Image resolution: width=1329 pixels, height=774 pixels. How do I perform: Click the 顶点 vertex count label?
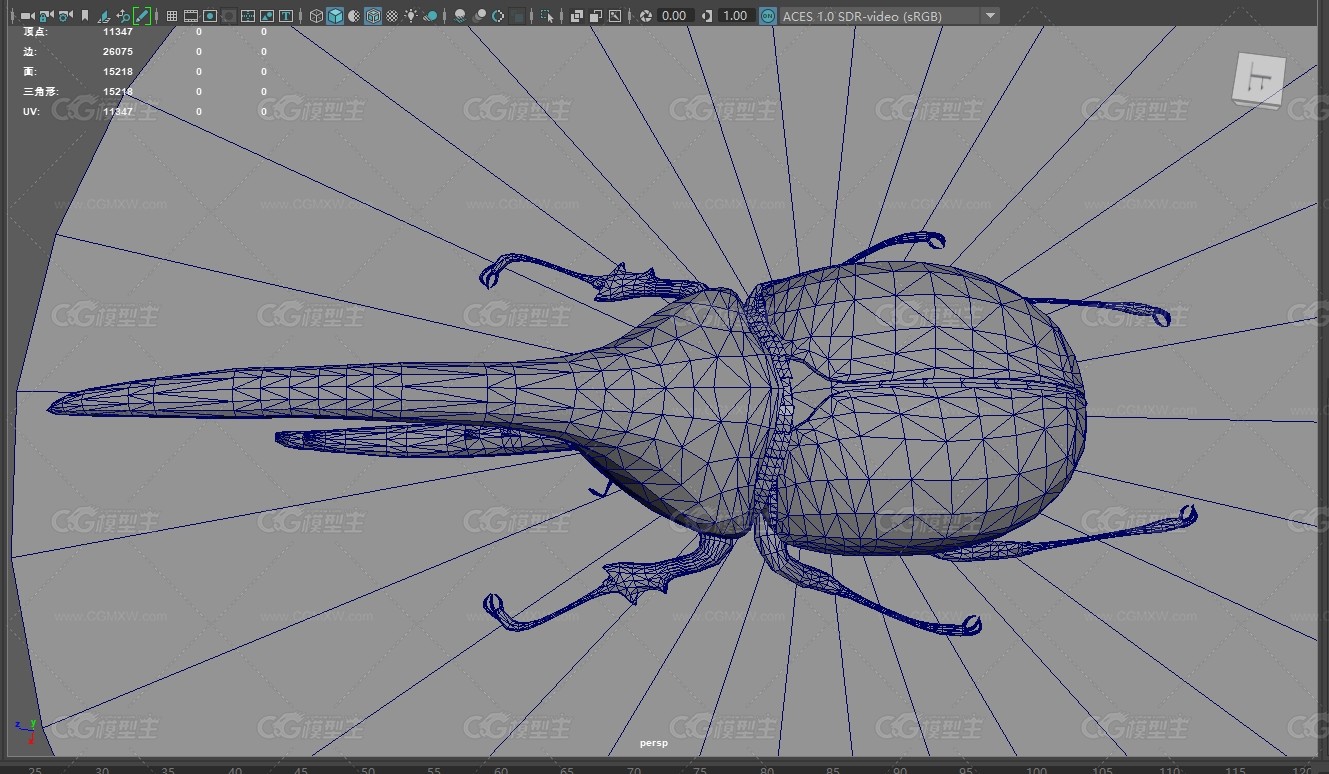tap(35, 32)
